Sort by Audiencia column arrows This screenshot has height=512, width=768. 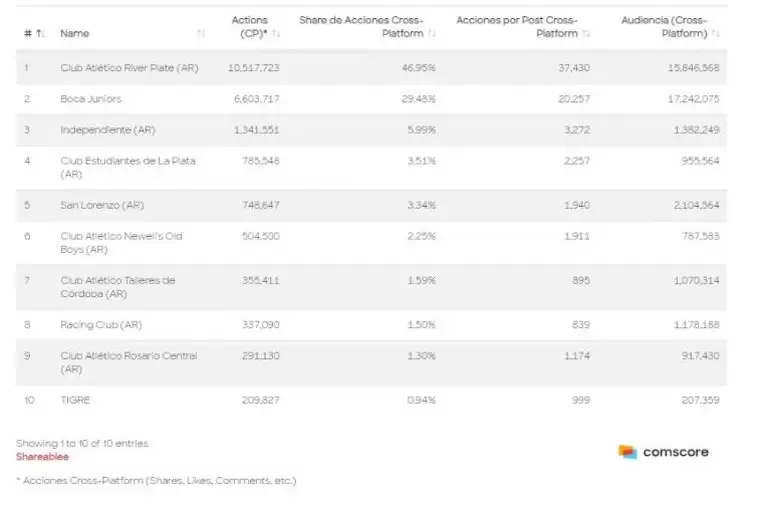coord(717,34)
